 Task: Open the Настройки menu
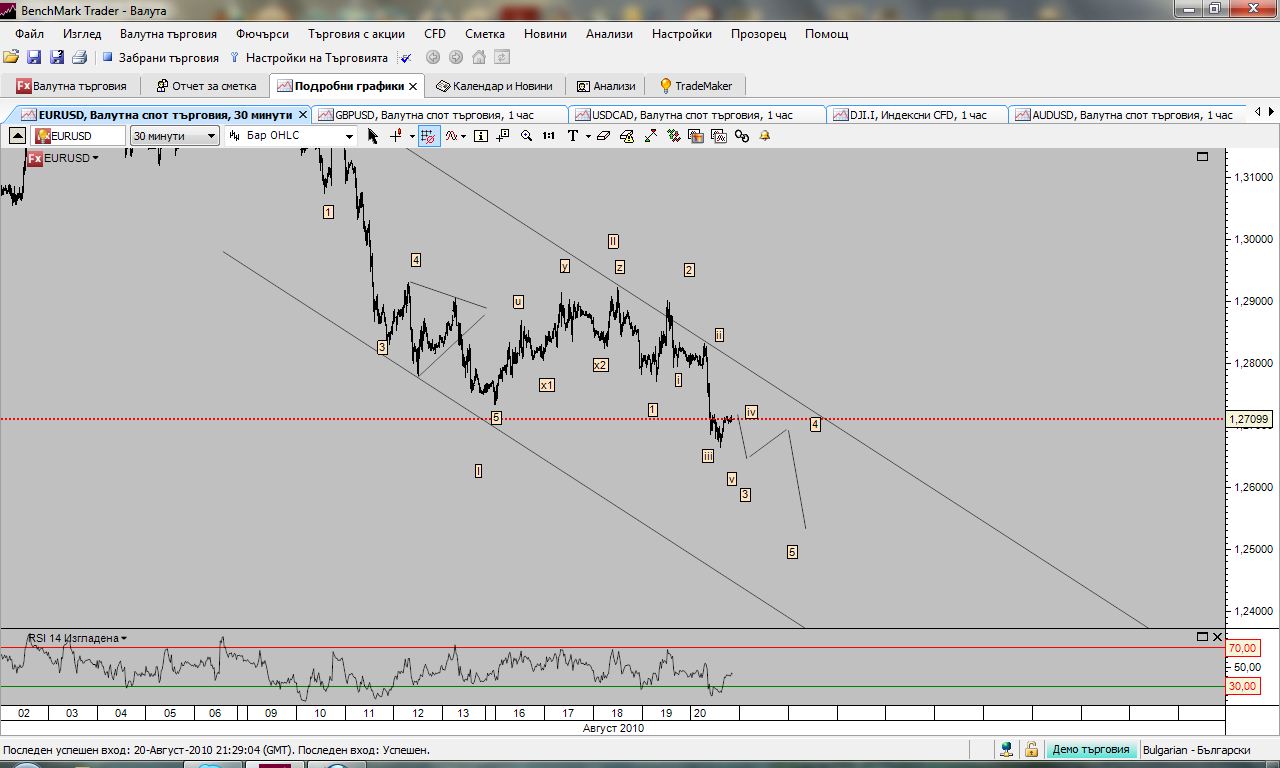[682, 34]
